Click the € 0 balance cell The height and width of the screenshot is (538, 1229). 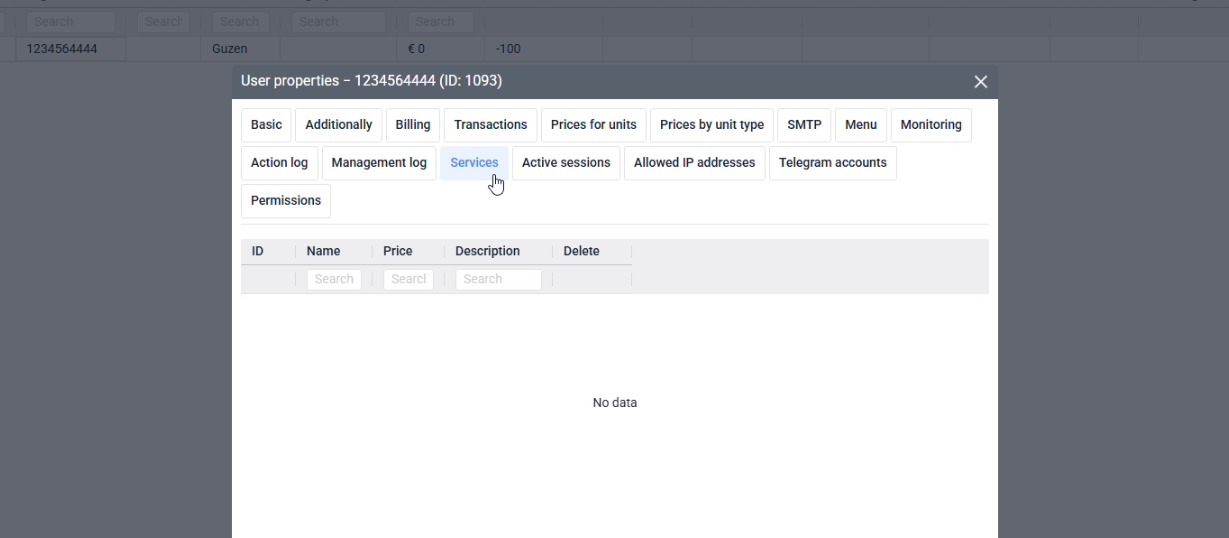tap(416, 49)
